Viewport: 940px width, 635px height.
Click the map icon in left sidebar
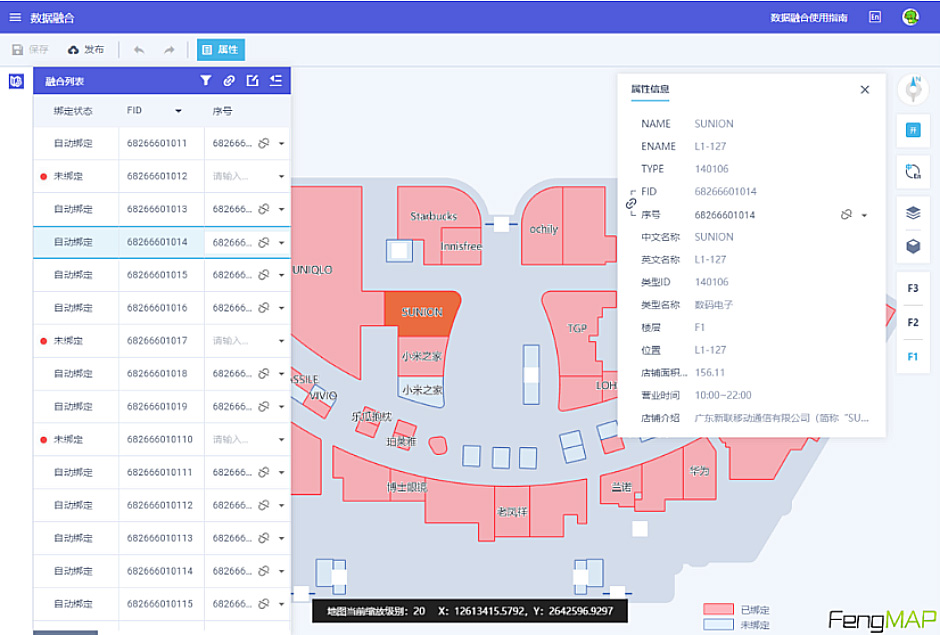pyautogui.click(x=15, y=80)
